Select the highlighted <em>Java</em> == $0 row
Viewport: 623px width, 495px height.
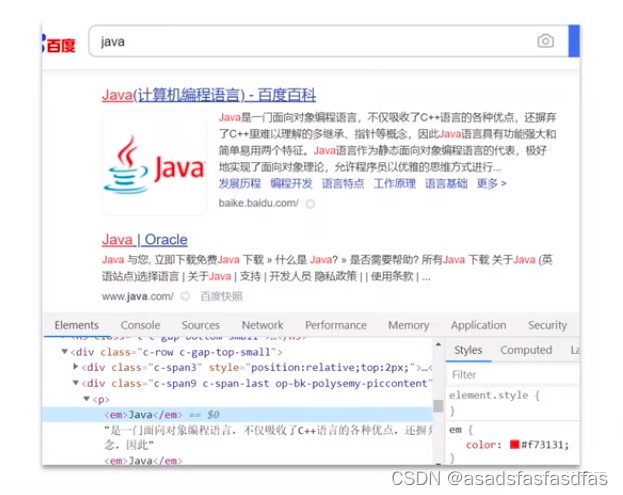click(237, 414)
